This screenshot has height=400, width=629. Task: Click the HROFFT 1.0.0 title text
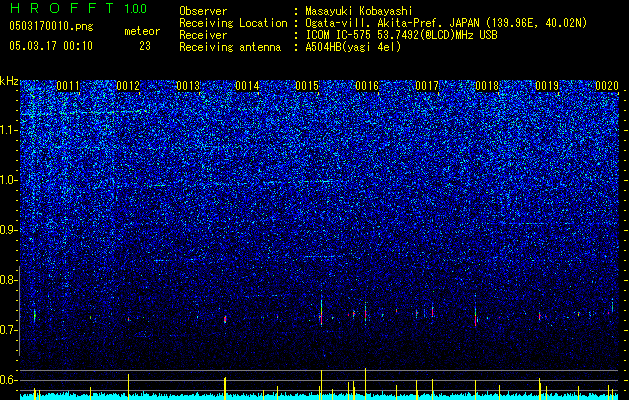(79, 8)
